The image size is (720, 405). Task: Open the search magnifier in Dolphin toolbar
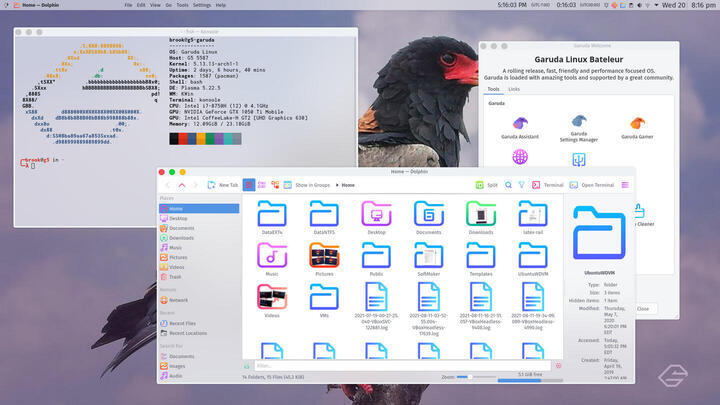click(x=508, y=185)
